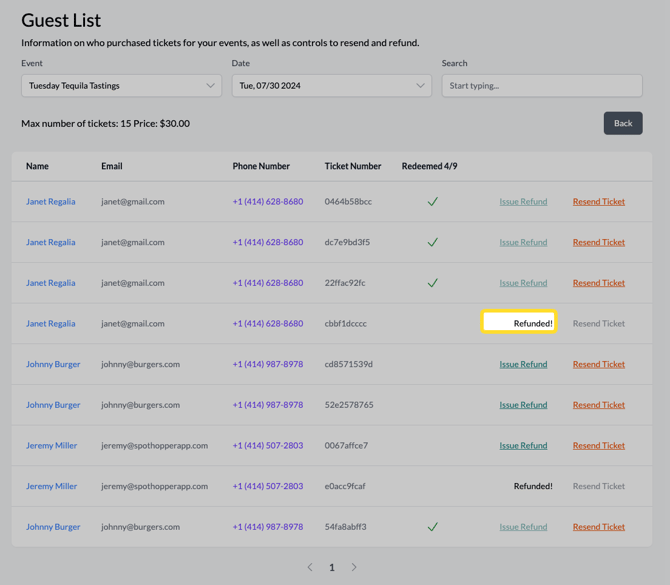Open Jeremy Miller's name on ticket e0acc9fcaf
This screenshot has width=670, height=585.
pos(51,486)
